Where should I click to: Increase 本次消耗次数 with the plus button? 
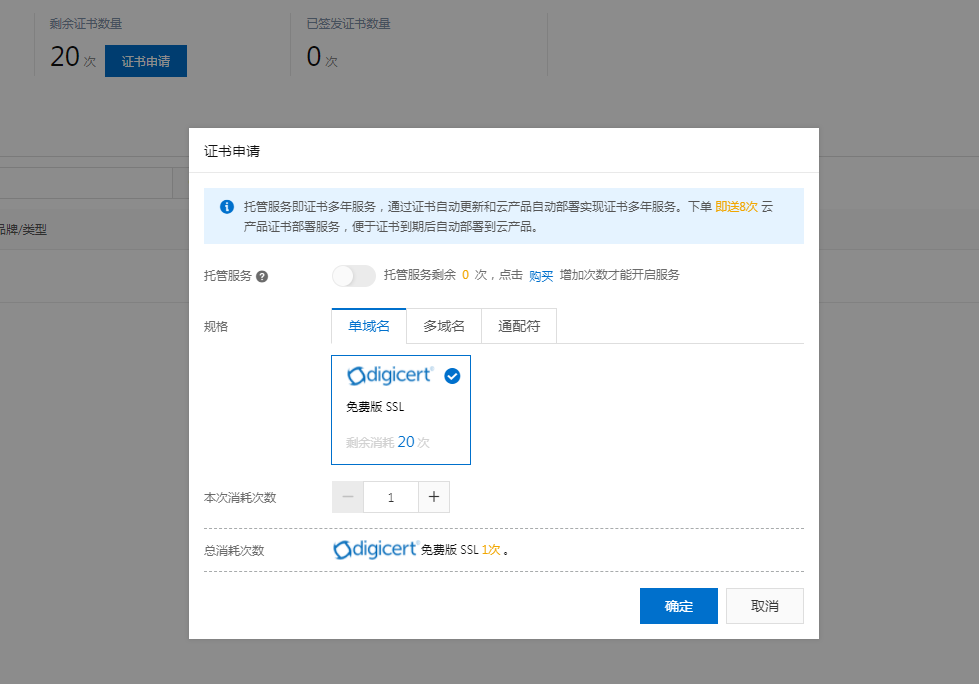[434, 497]
